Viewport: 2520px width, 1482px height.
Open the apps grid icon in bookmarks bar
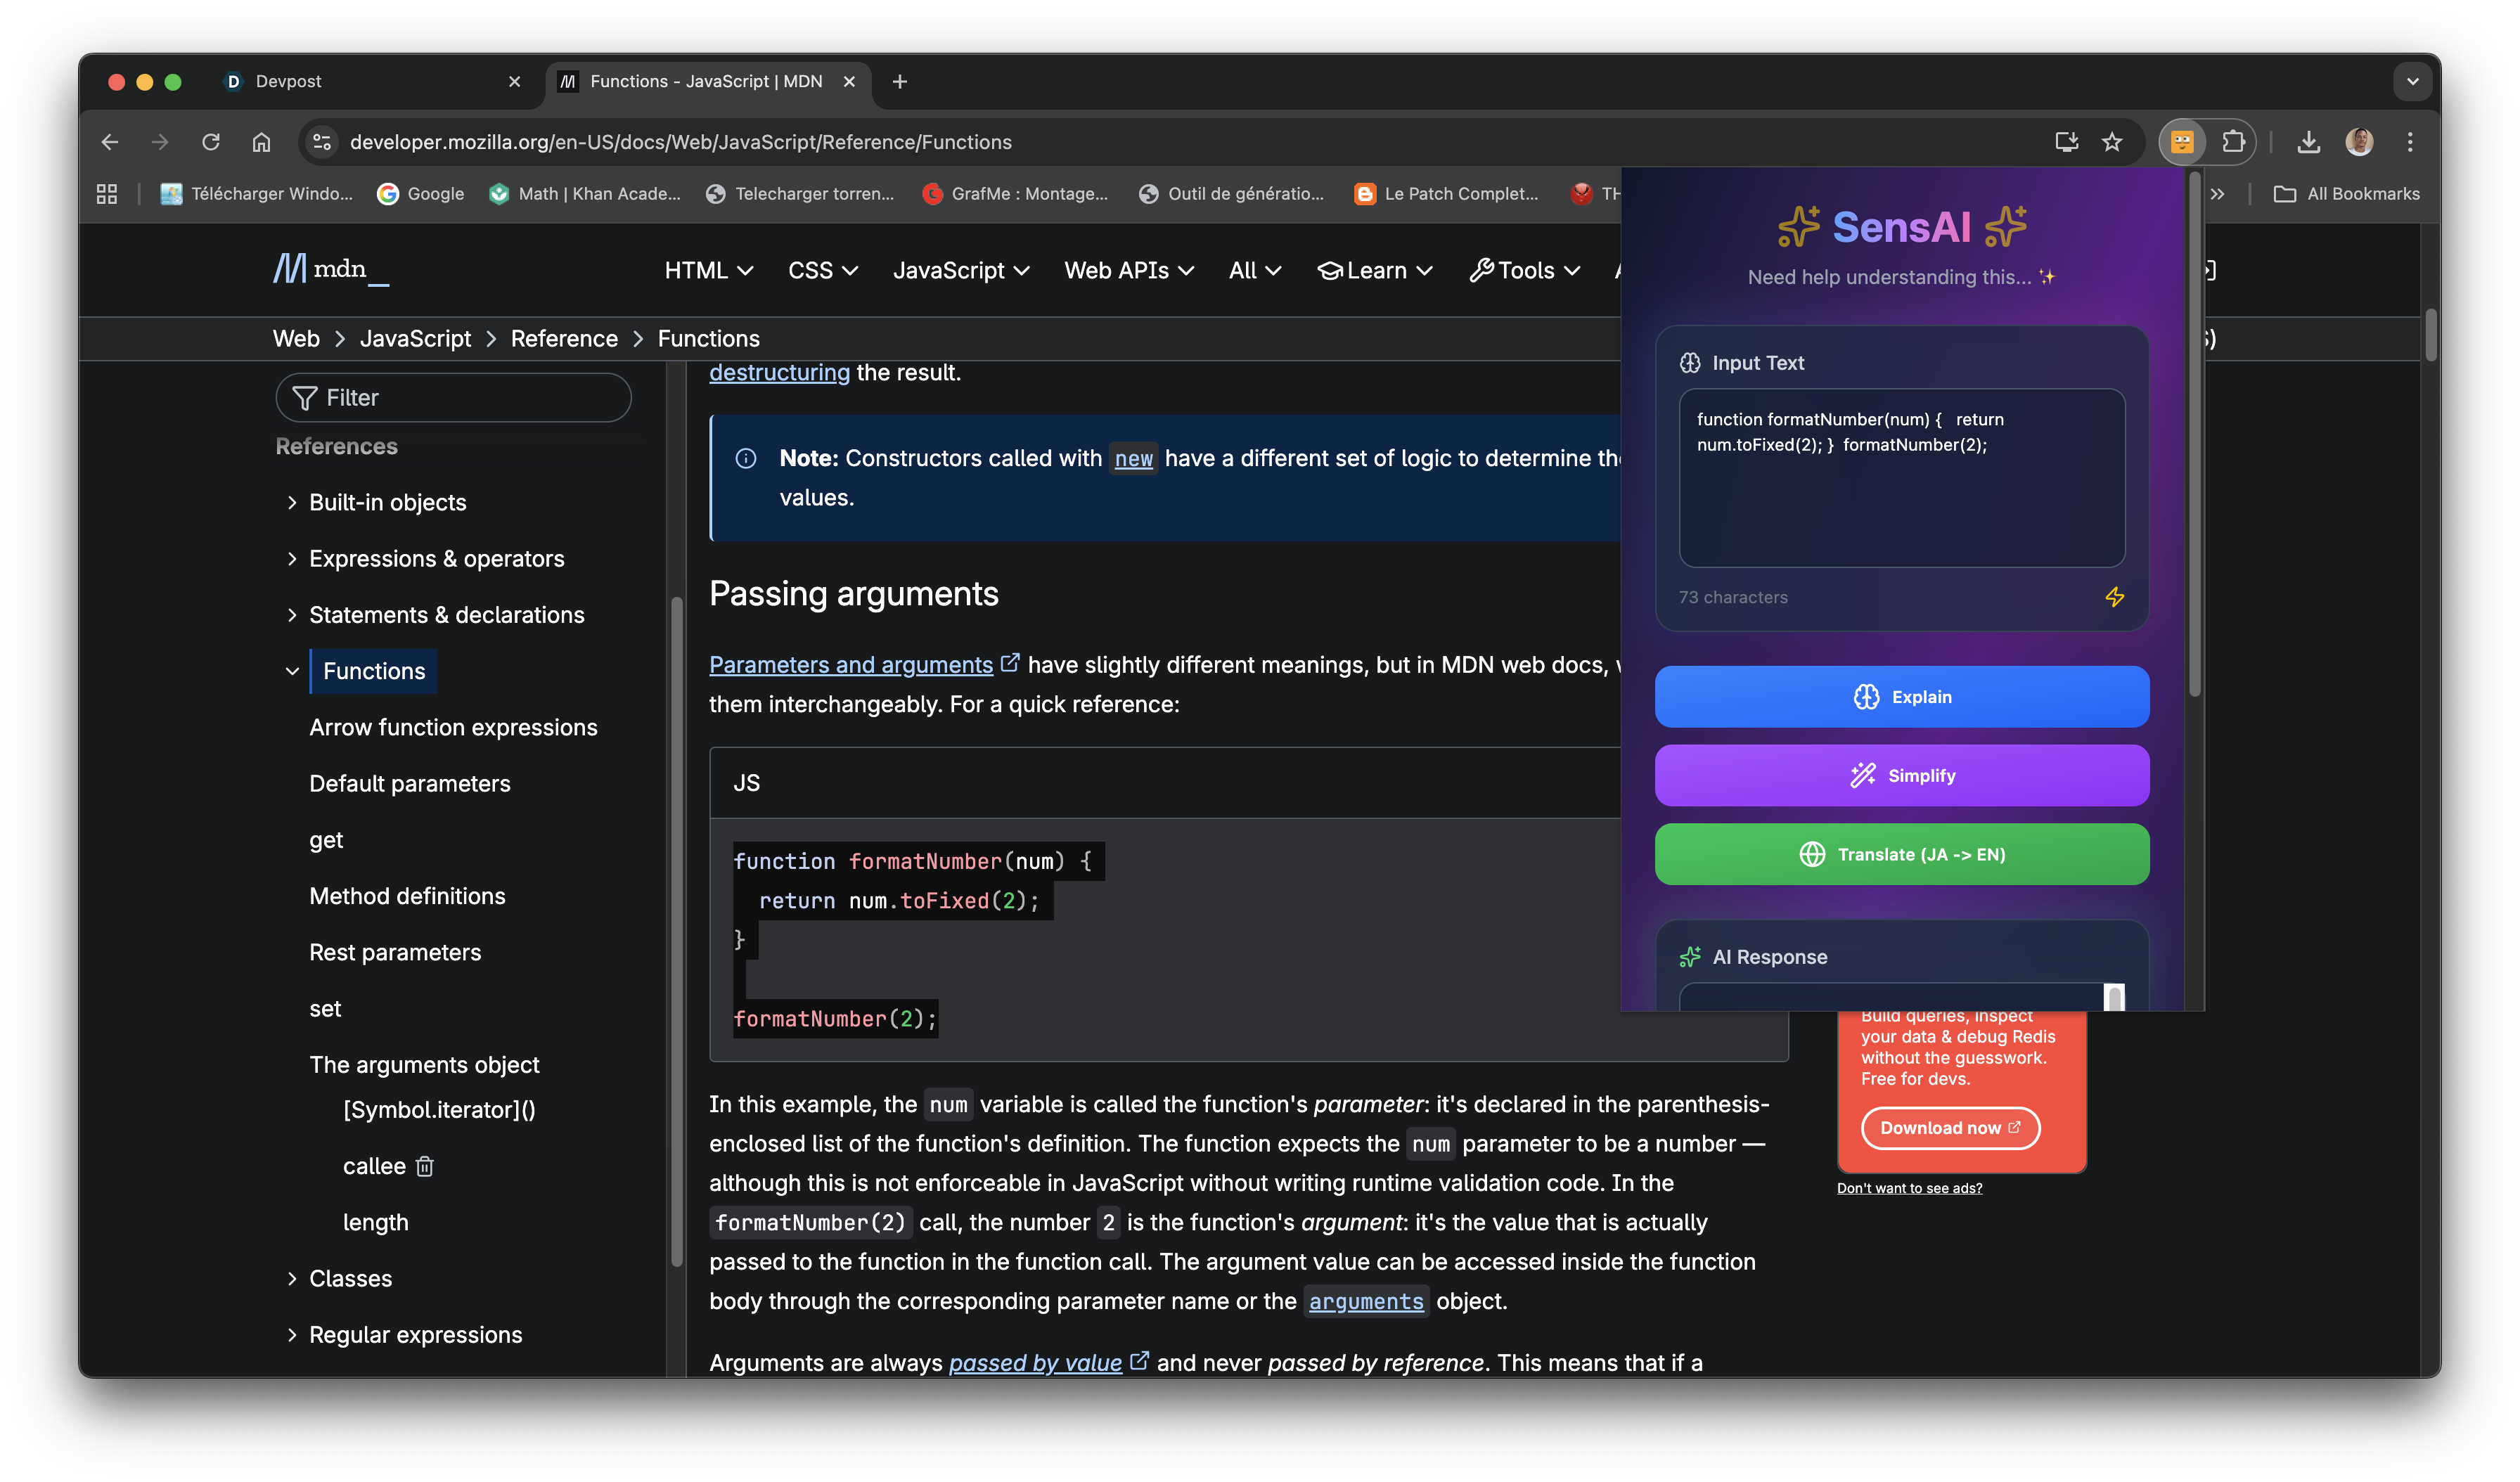pos(107,194)
